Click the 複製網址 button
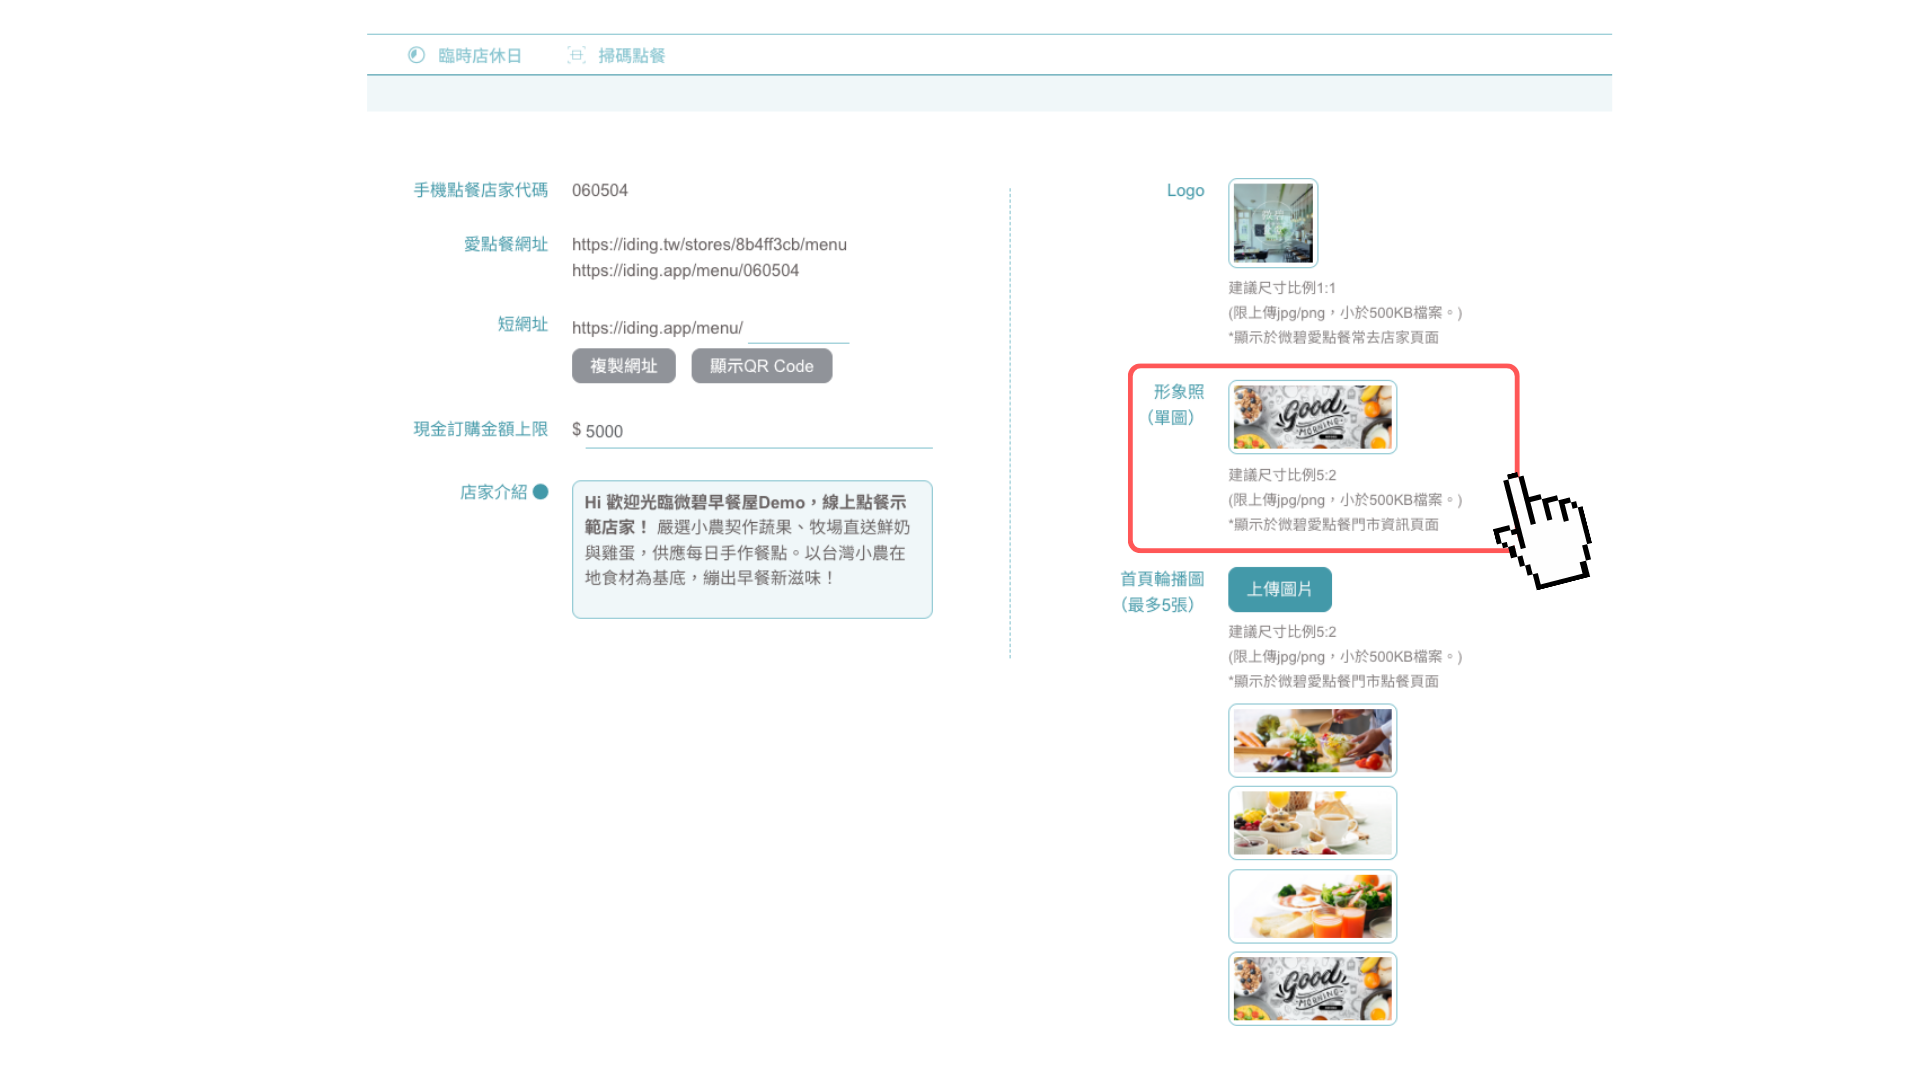1920x1080 pixels. click(624, 366)
